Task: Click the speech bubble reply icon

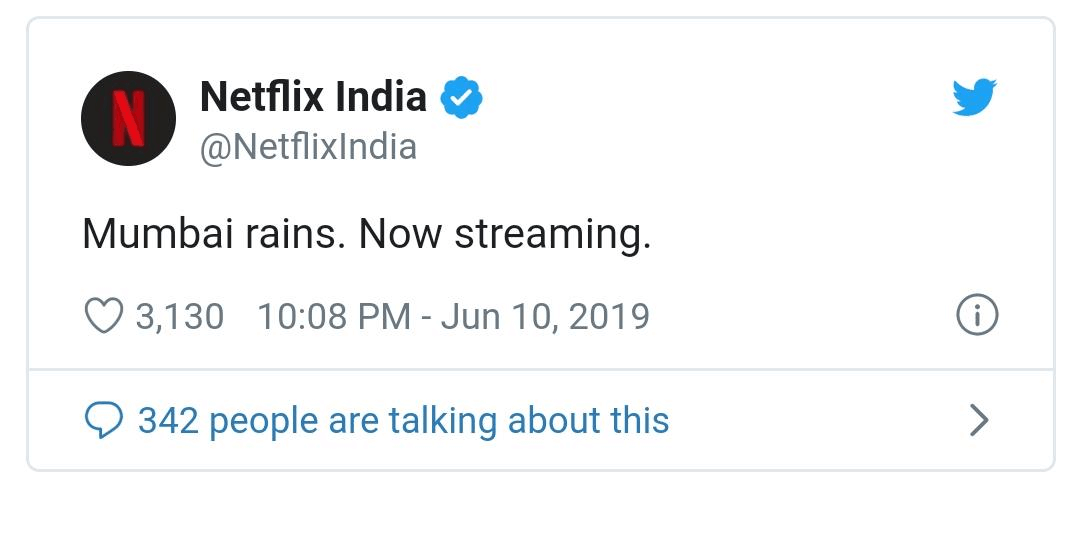Action: 104,420
